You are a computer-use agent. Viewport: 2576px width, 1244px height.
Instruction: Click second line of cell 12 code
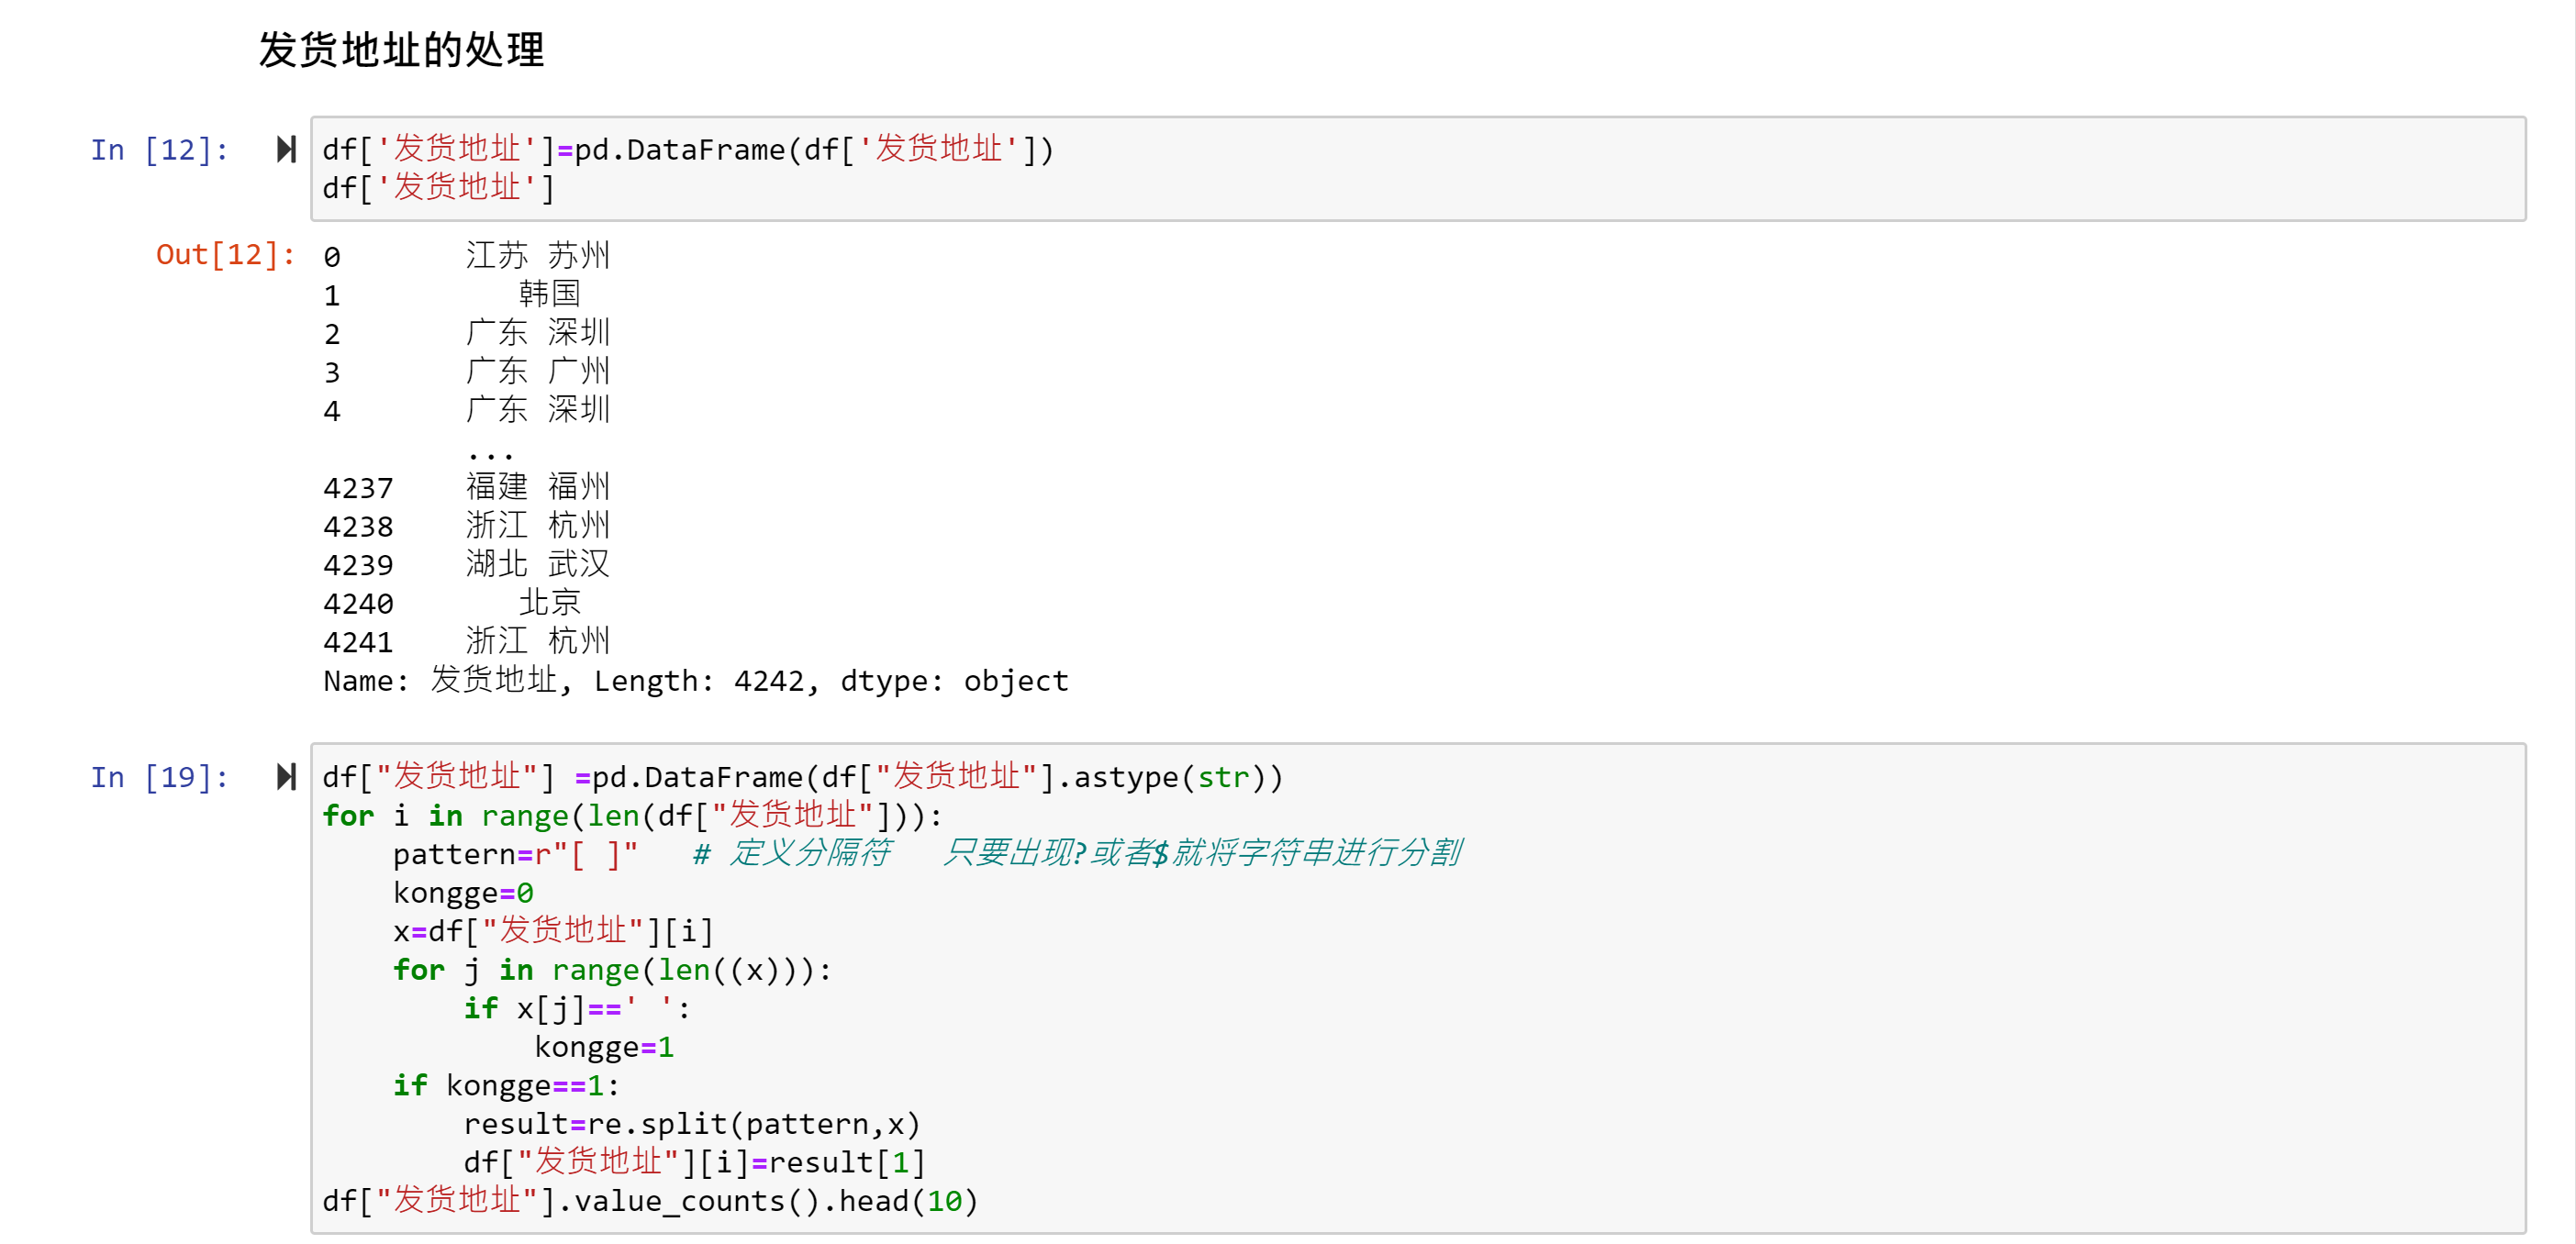click(x=437, y=188)
